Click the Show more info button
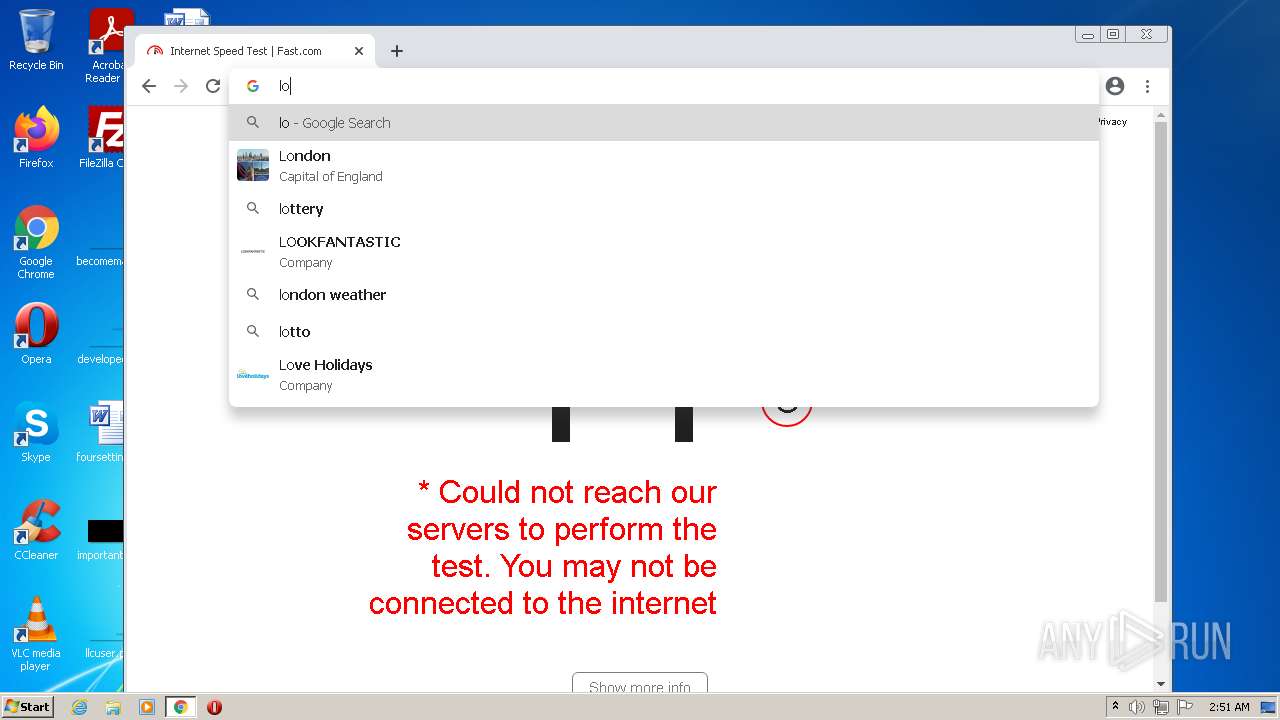Image resolution: width=1280 pixels, height=720 pixels. click(x=640, y=684)
